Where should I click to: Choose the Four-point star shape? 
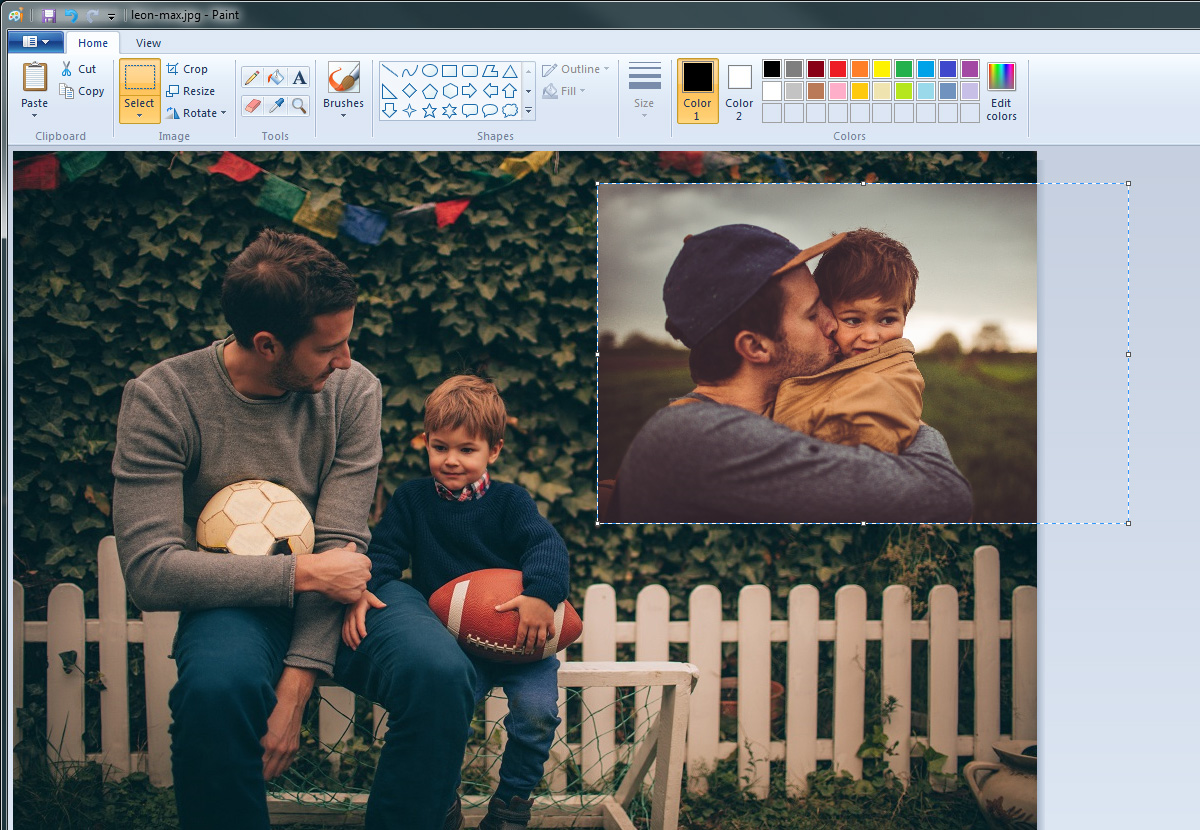pyautogui.click(x=410, y=111)
